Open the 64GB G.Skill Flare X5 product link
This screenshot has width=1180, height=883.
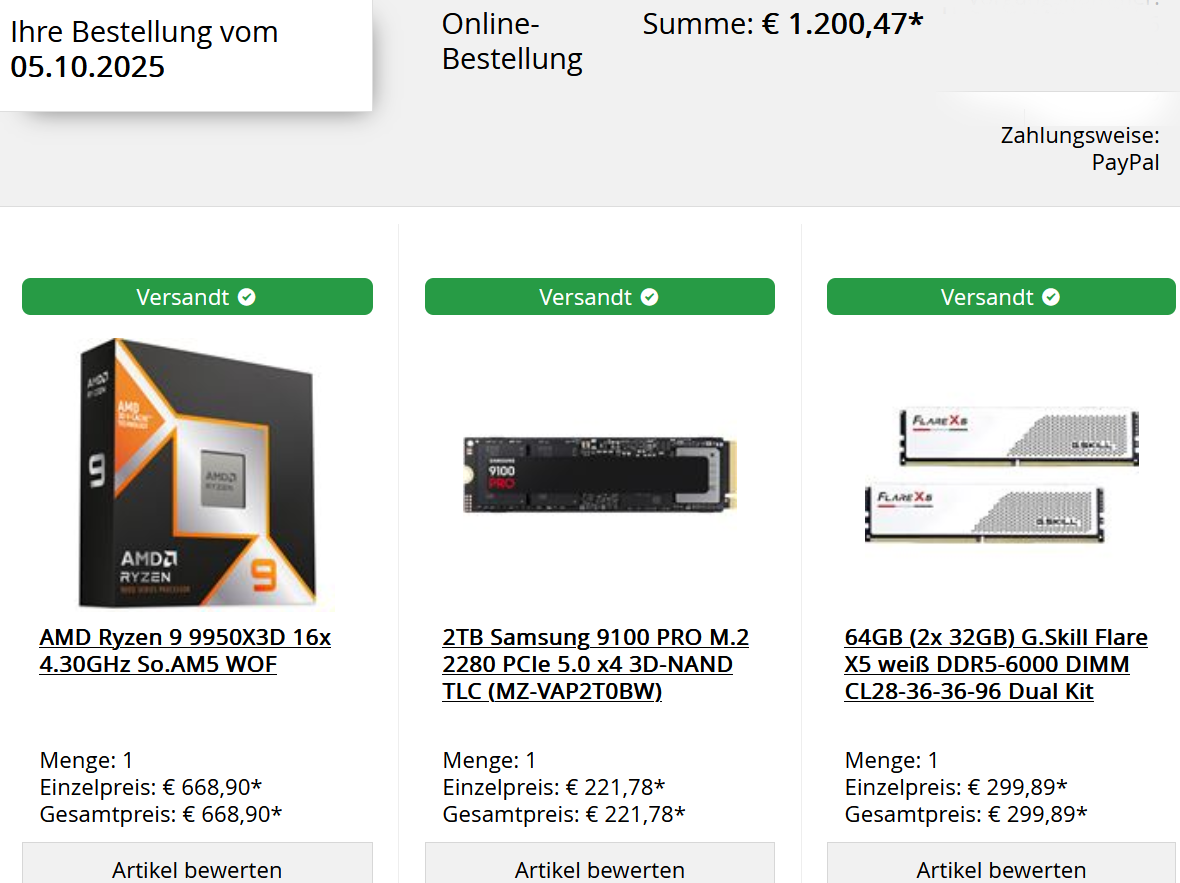pos(996,664)
